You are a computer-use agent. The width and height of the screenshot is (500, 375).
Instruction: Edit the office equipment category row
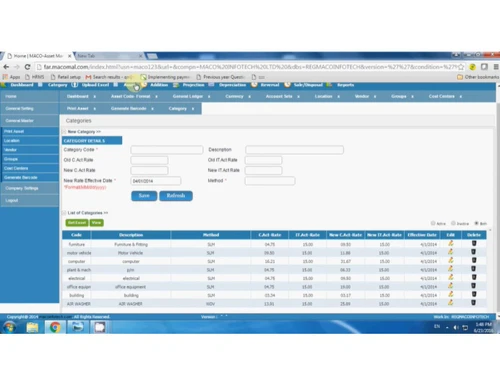tap(450, 286)
